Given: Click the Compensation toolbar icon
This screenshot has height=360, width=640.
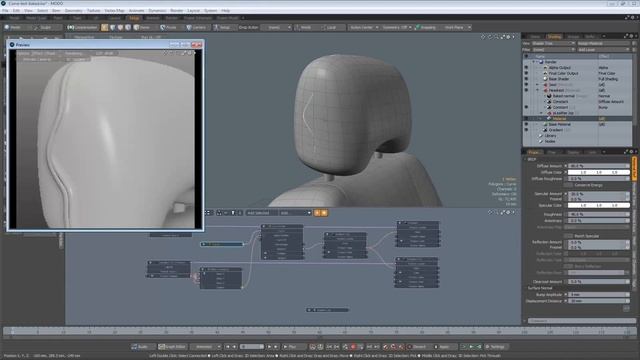Looking at the screenshot, I should point(71,27).
